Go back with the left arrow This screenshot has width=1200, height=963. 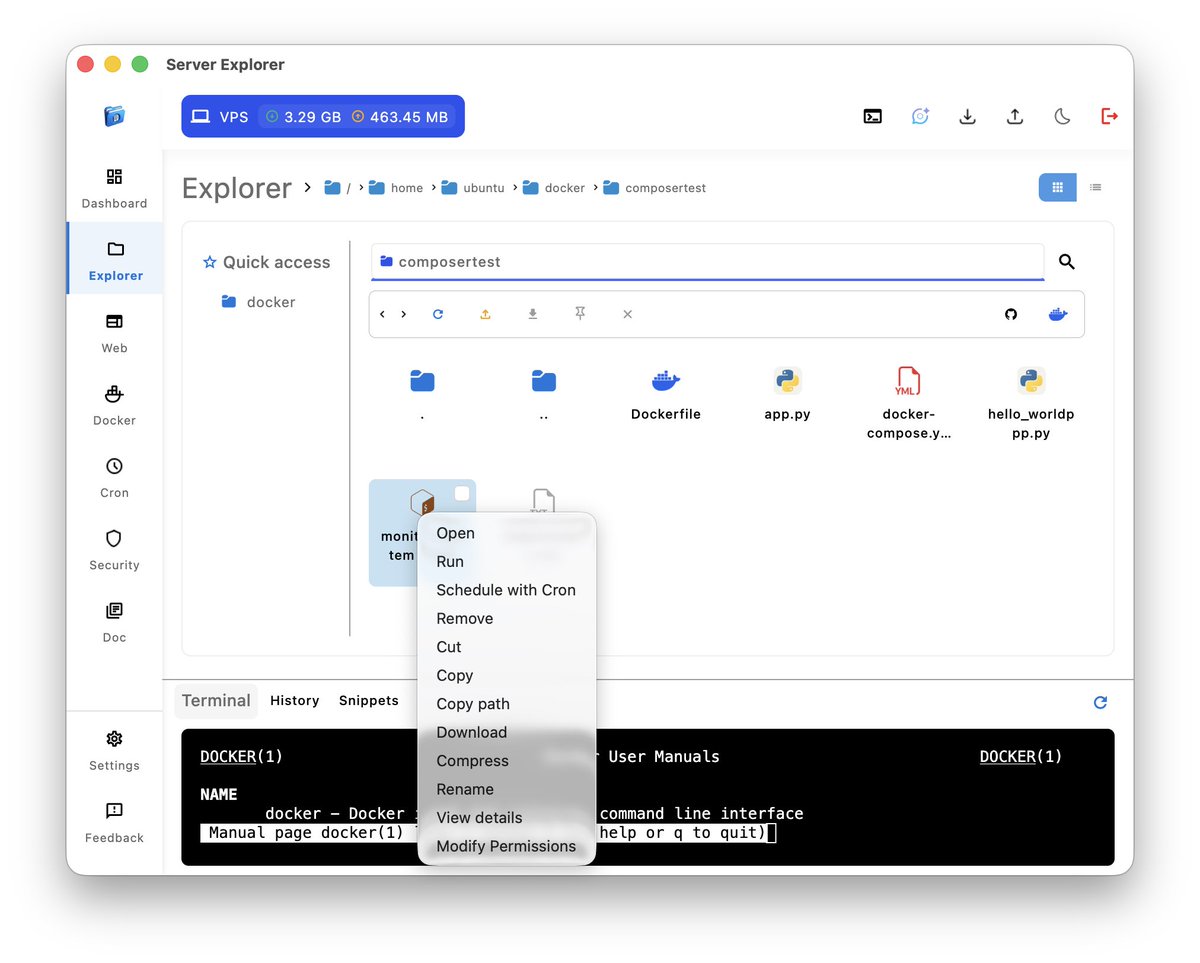(x=382, y=314)
